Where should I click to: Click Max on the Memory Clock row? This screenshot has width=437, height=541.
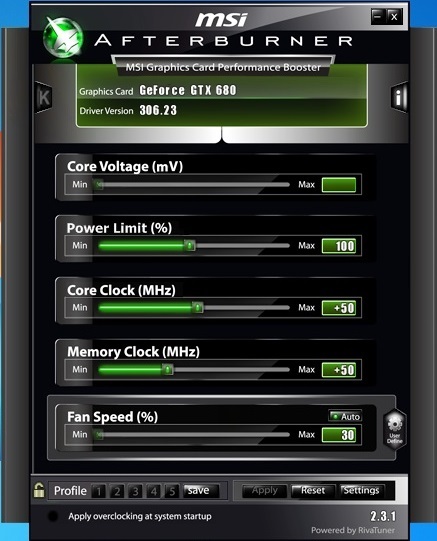tap(306, 370)
